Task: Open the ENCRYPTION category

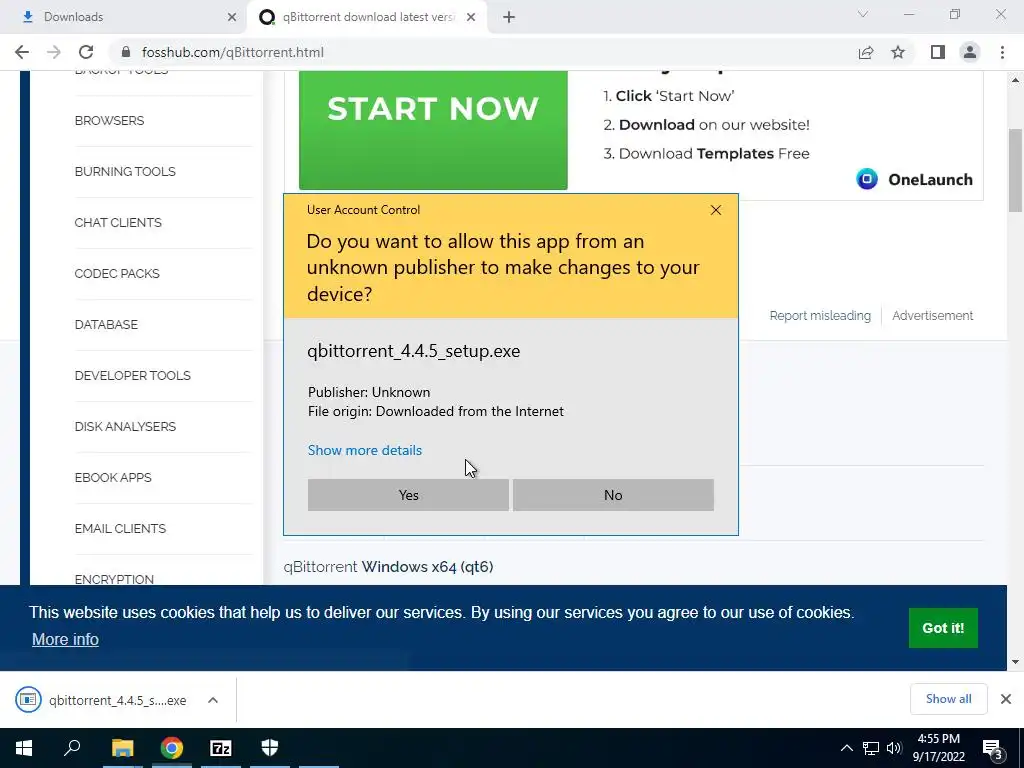Action: click(x=114, y=579)
